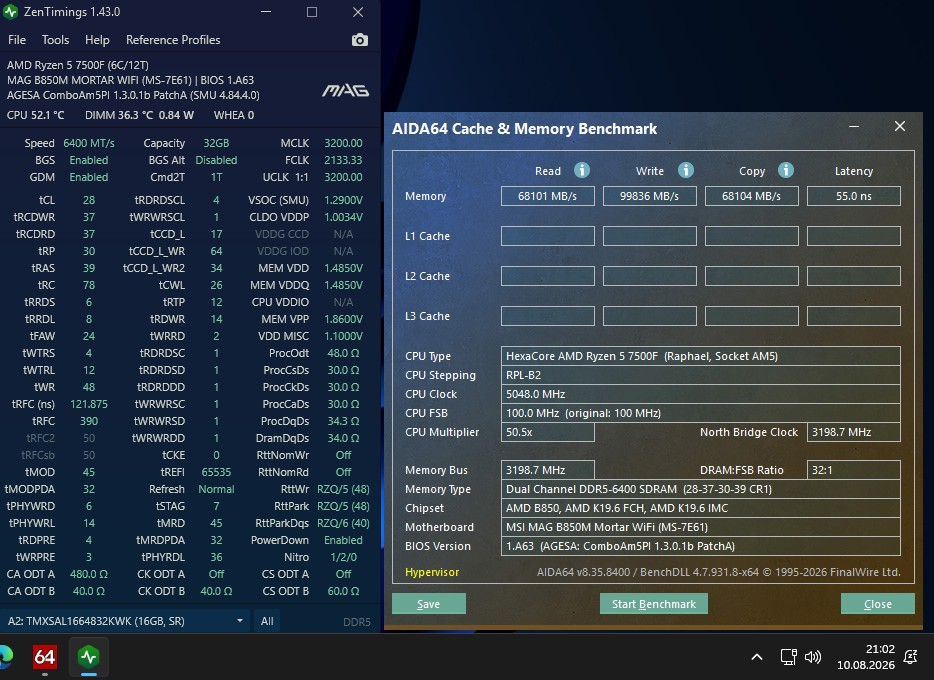
Task: Click the MAG motherboard logo
Action: [x=345, y=91]
